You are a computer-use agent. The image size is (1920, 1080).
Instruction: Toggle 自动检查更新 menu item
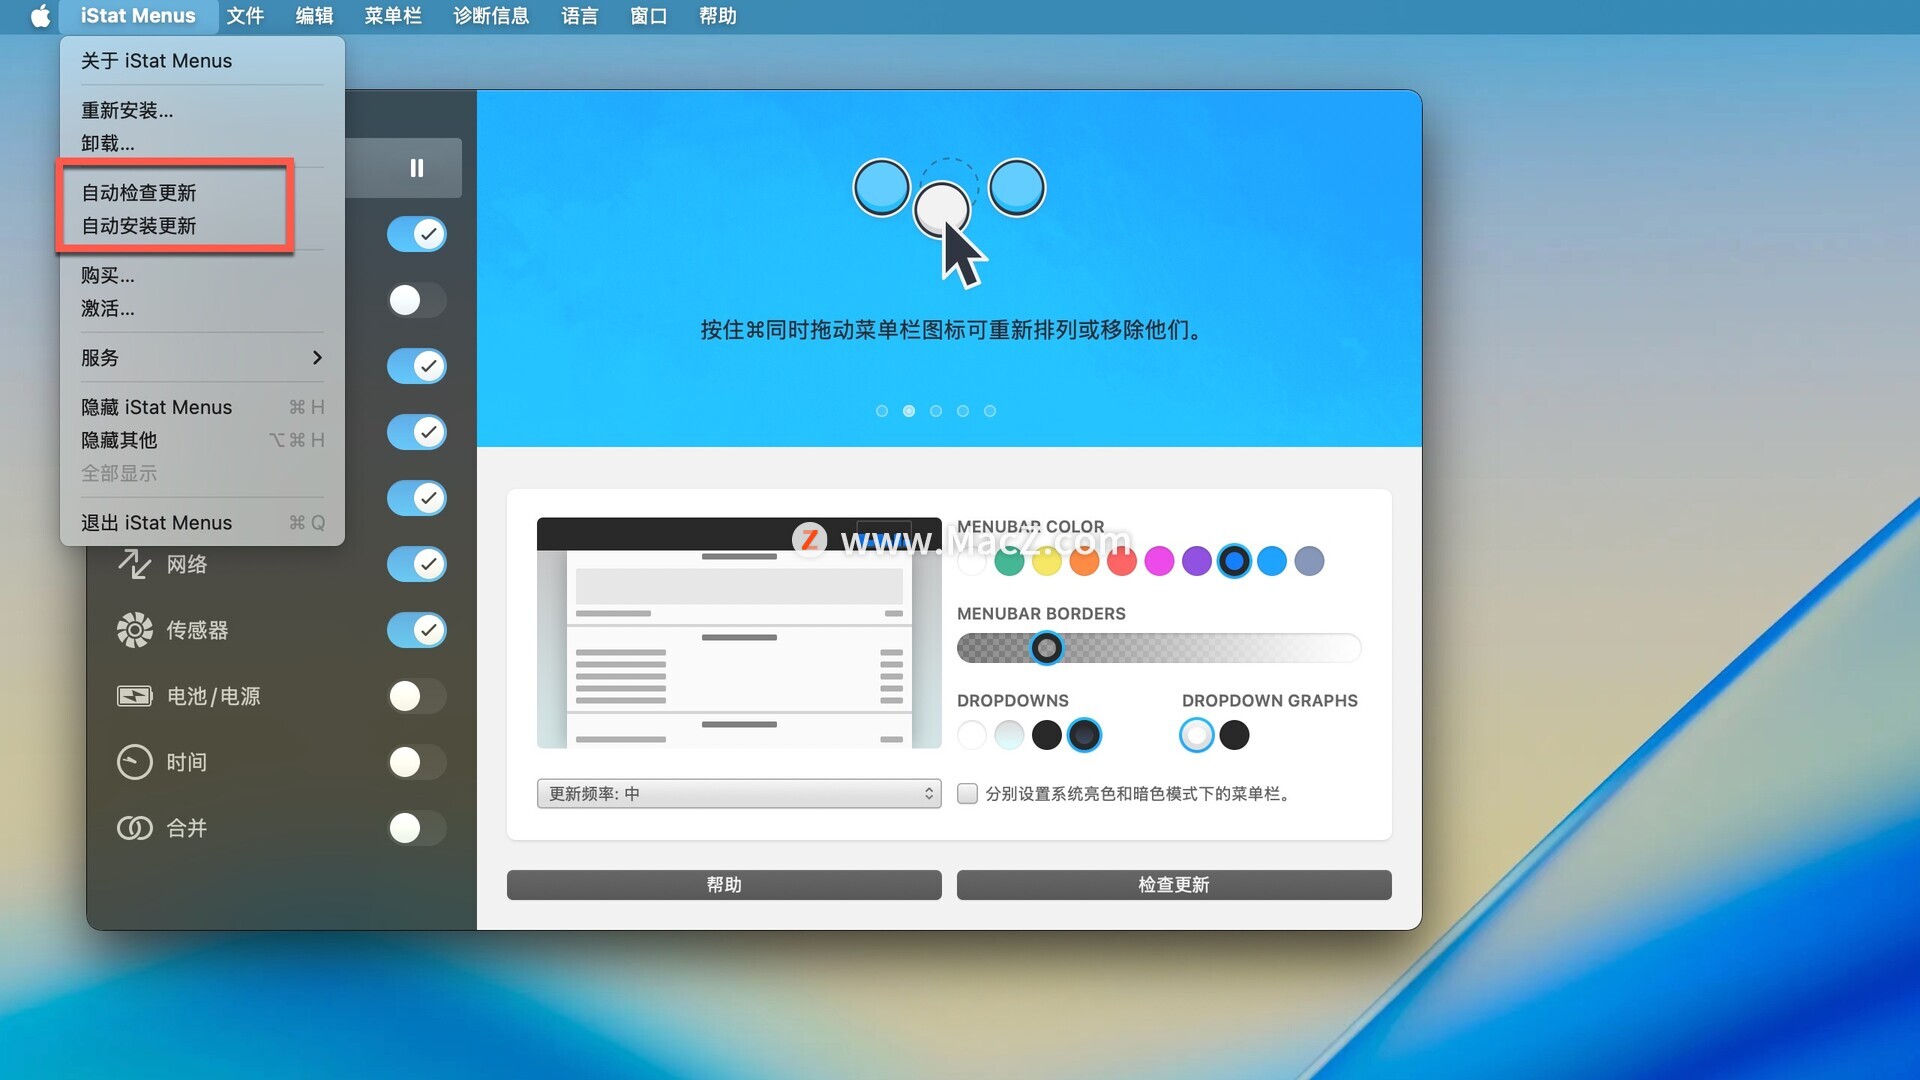click(202, 192)
